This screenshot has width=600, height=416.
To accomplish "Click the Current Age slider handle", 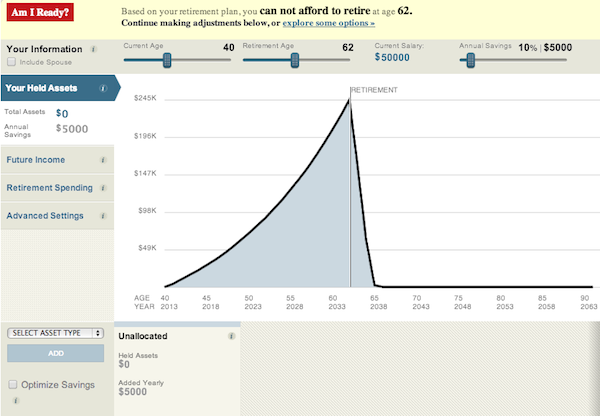I will pos(167,60).
